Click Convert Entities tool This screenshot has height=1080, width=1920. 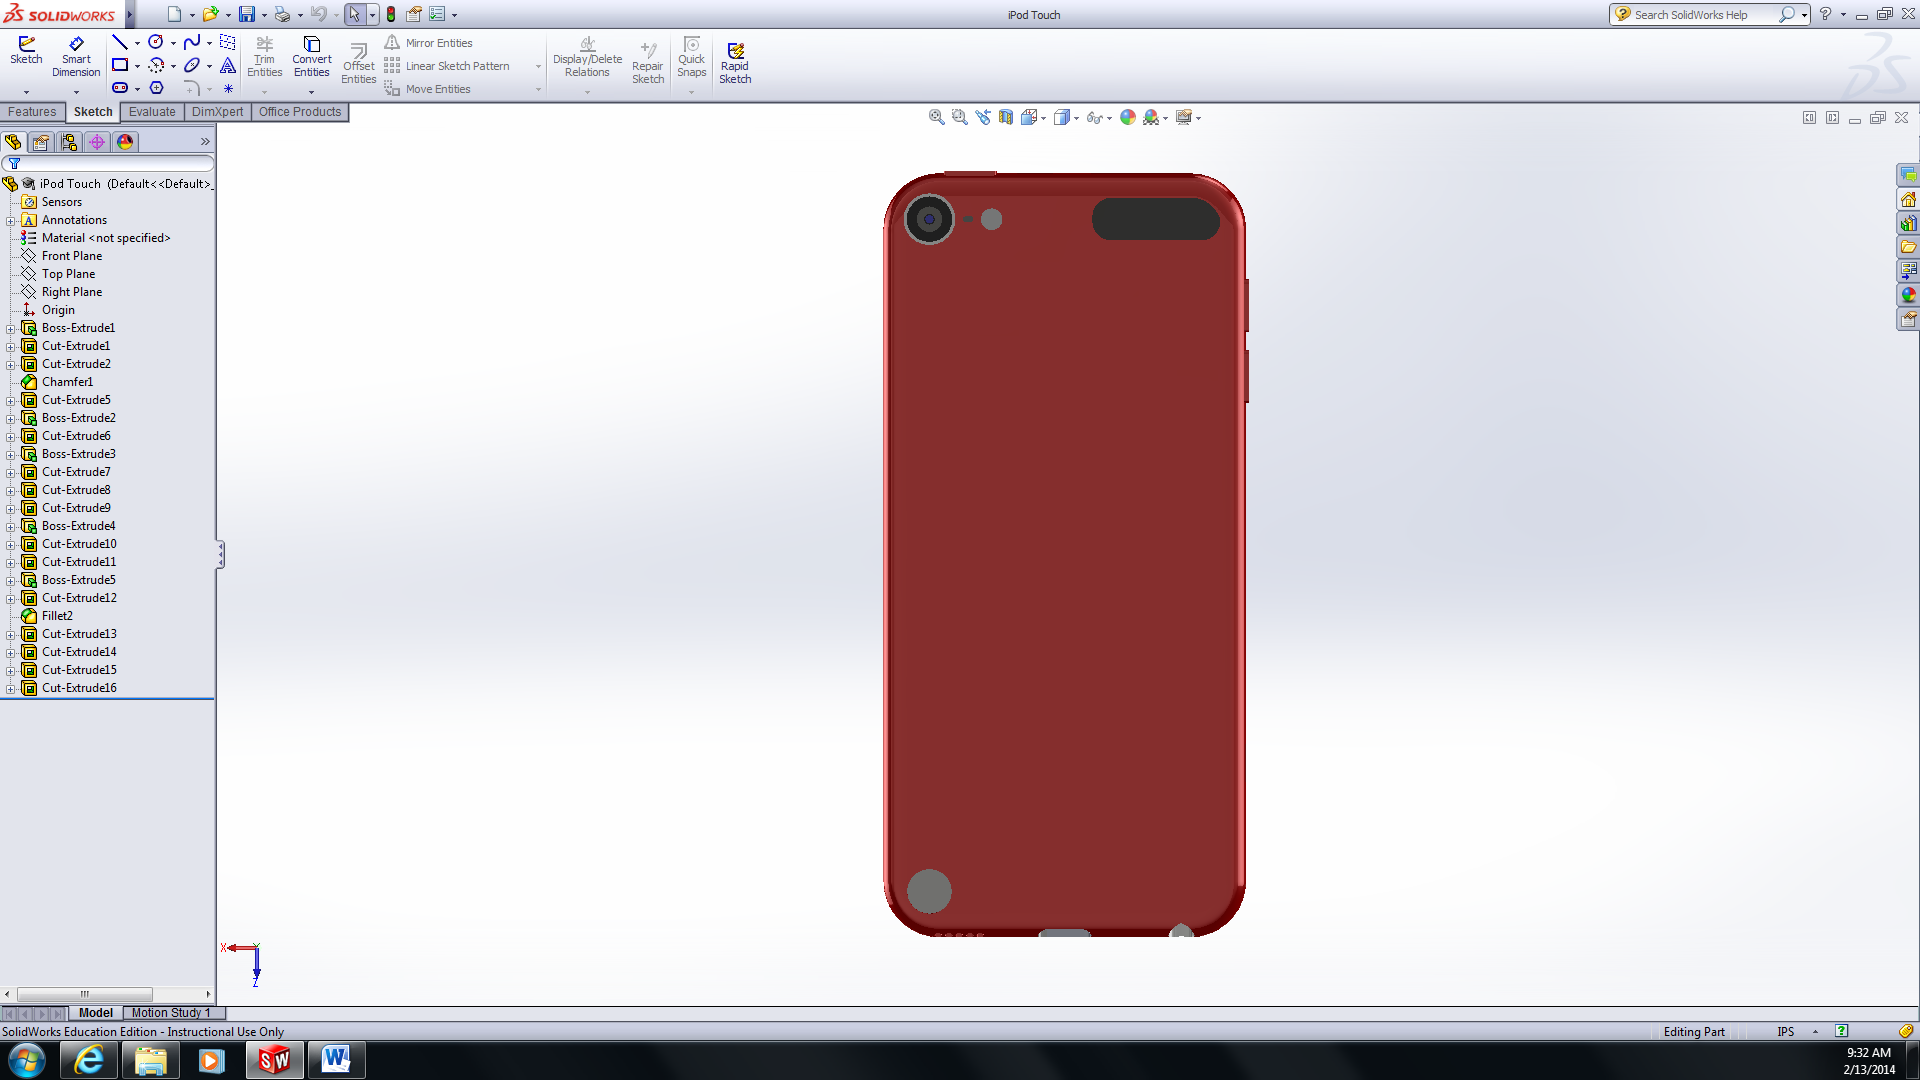coord(311,56)
